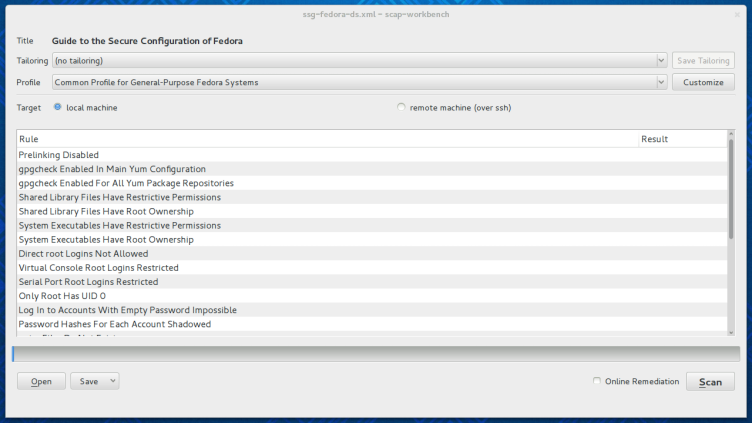The width and height of the screenshot is (752, 423).
Task: Click the Rule column header
Action: coord(328,139)
